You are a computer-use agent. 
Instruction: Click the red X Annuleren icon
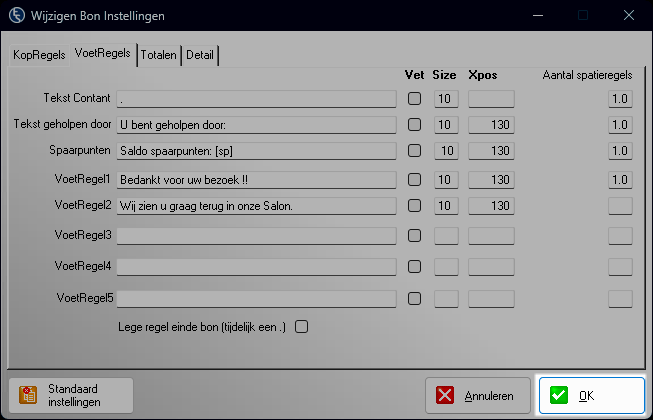[445, 395]
